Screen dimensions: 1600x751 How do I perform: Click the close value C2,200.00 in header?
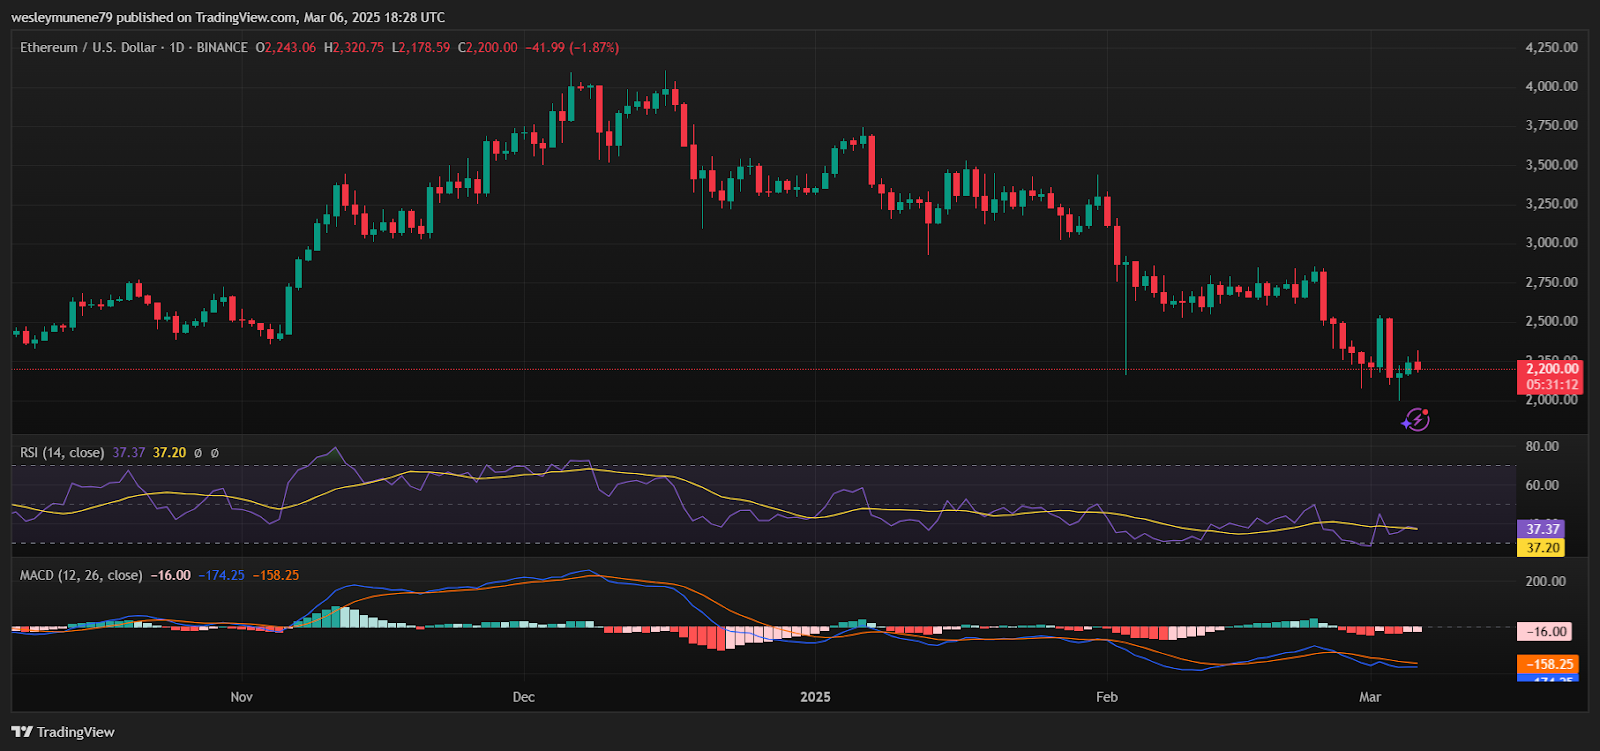(x=488, y=47)
